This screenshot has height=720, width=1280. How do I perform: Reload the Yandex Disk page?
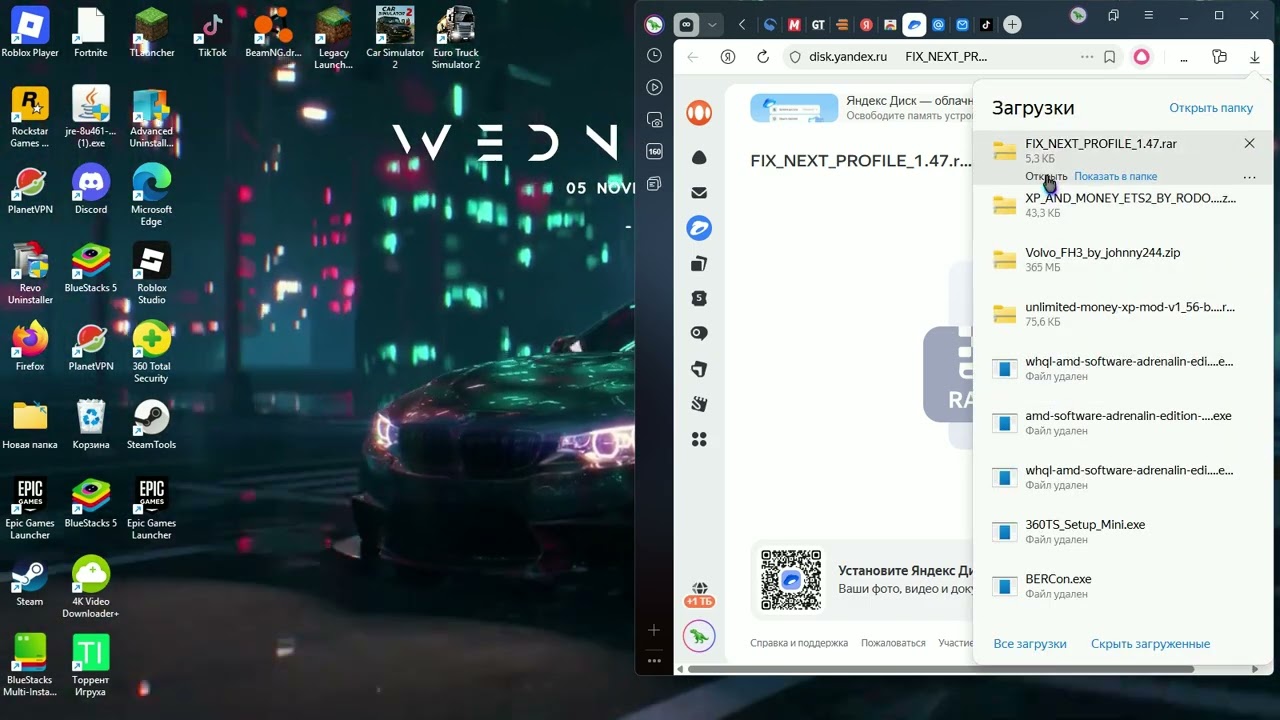pyautogui.click(x=763, y=57)
